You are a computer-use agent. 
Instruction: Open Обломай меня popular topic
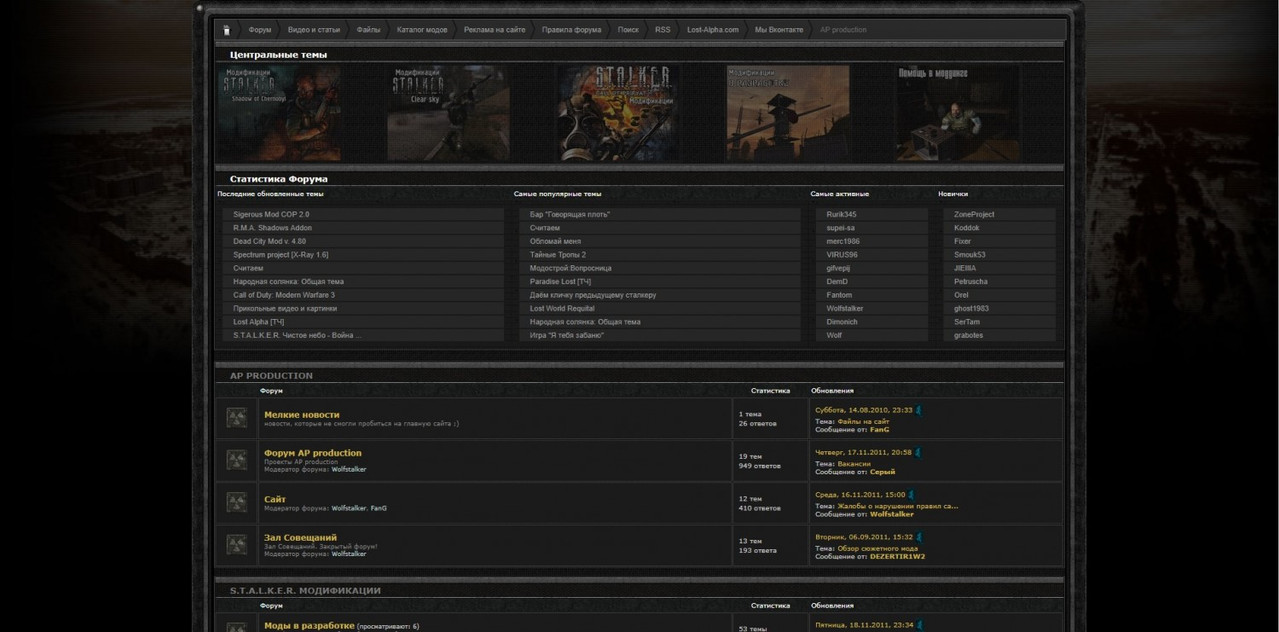tap(555, 241)
